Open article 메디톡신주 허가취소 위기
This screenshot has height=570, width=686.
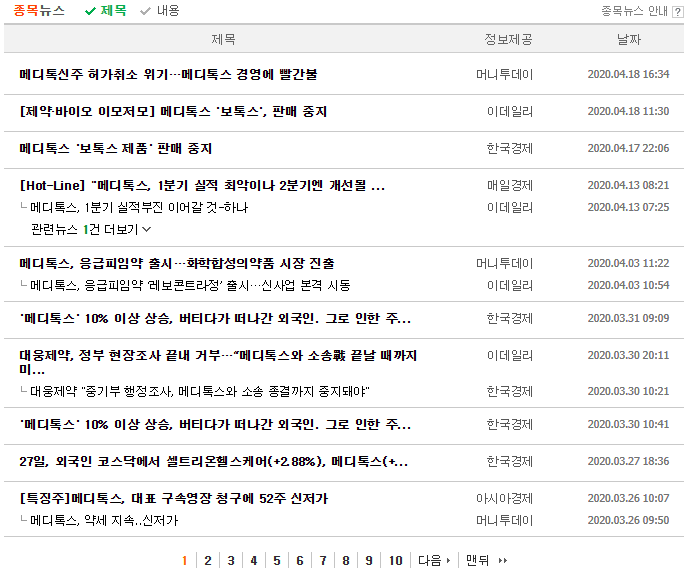click(x=168, y=74)
